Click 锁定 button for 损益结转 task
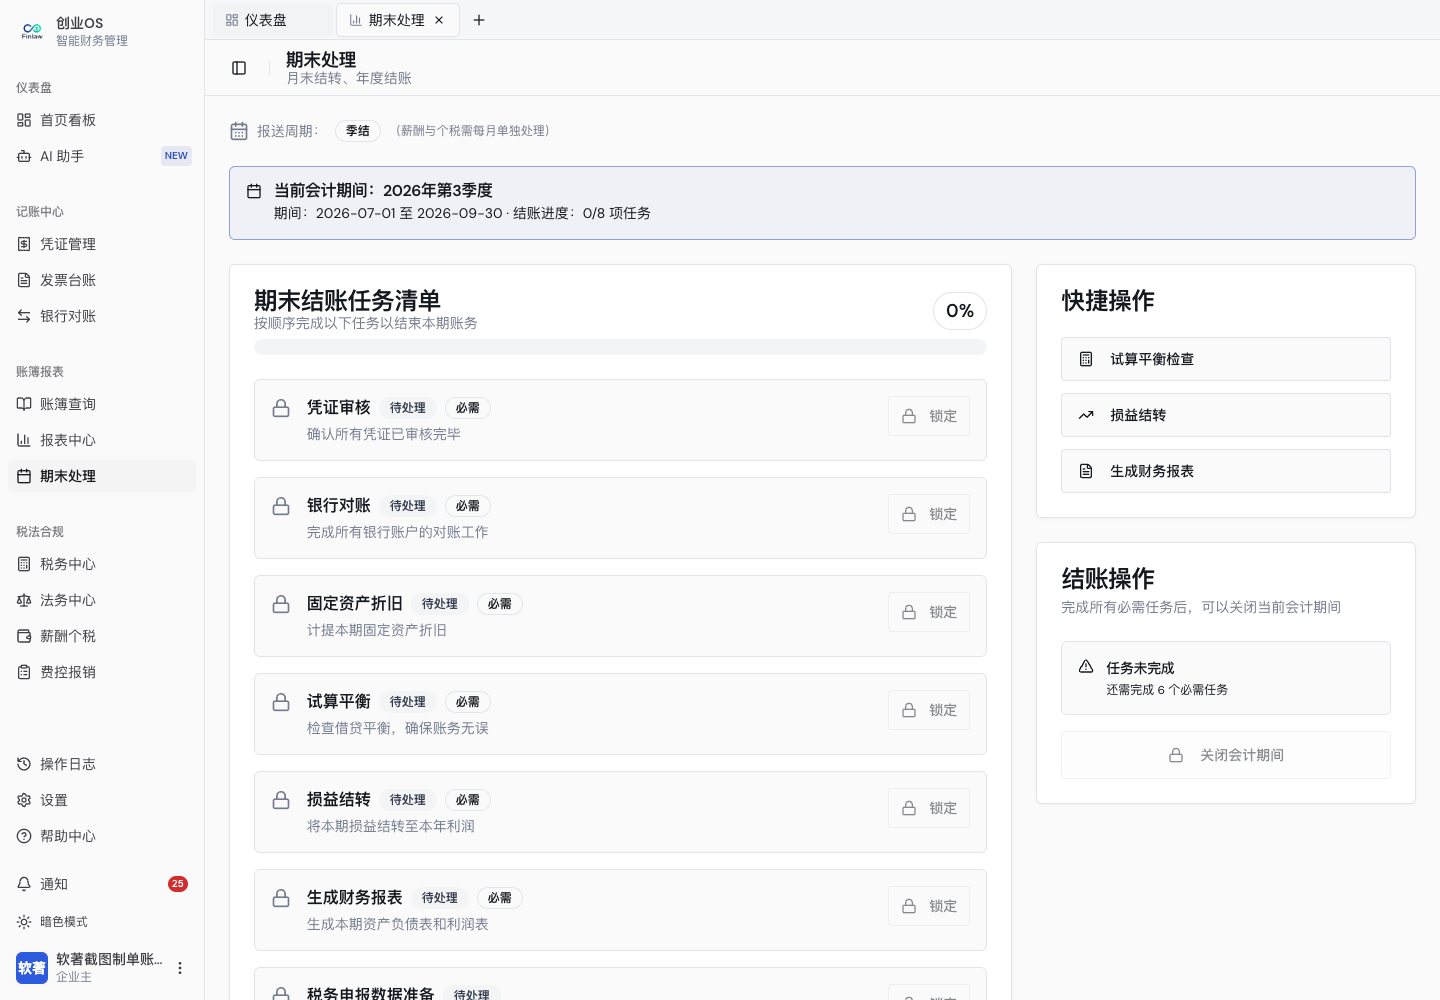 coord(929,808)
